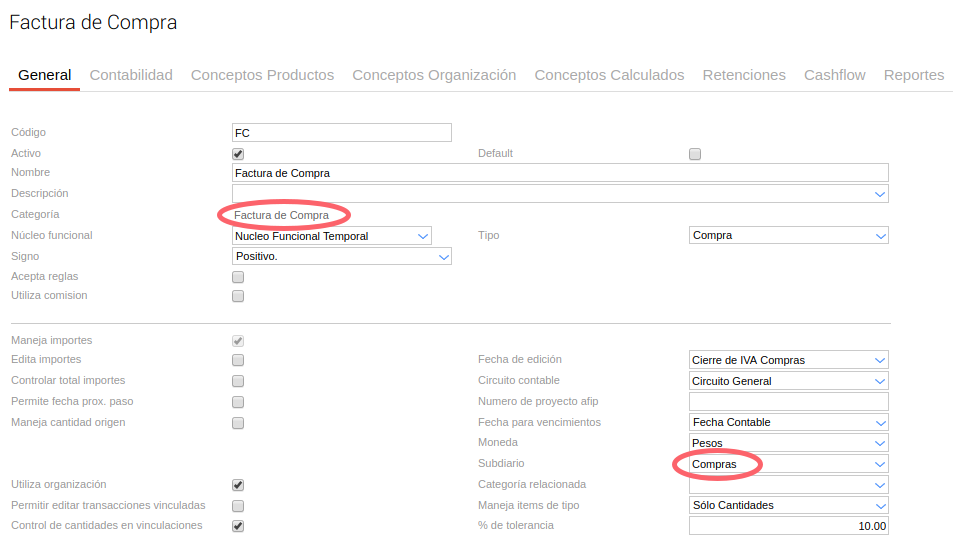This screenshot has height=539, width=953.
Task: Uncheck the Utiliza organización checkbox
Action: (x=238, y=485)
